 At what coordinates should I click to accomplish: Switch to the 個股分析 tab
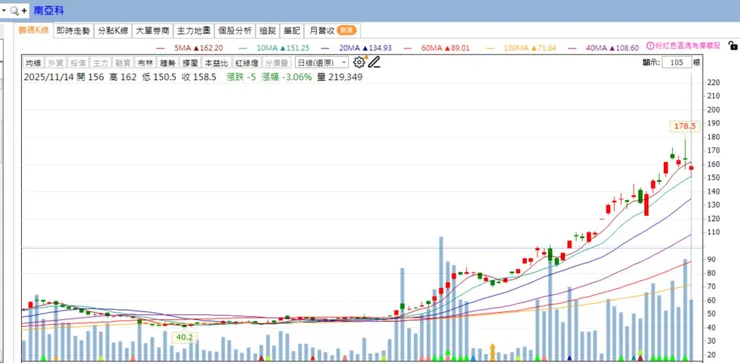click(x=235, y=31)
